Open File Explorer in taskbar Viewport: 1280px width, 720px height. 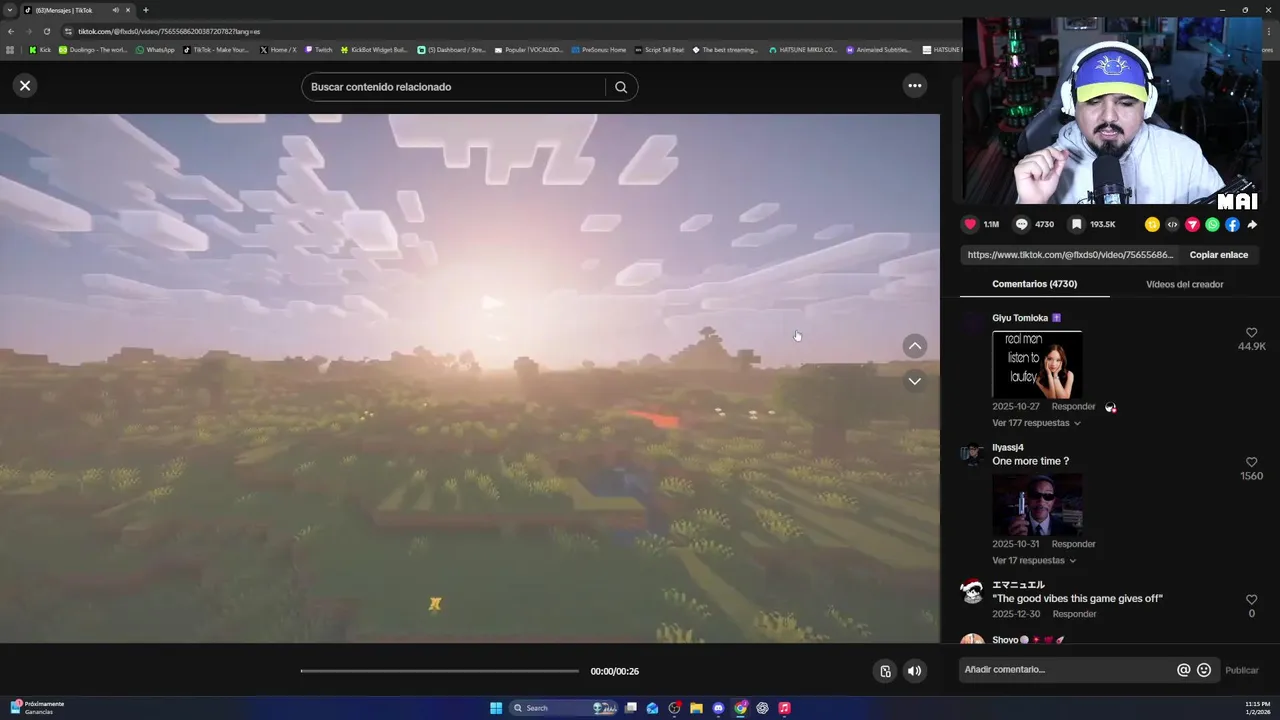(696, 708)
